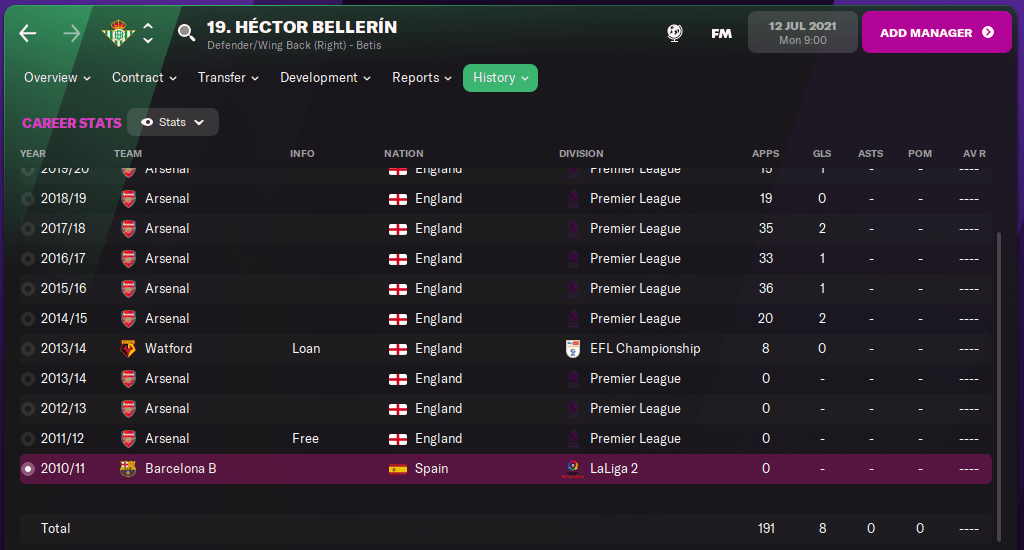Viewport: 1024px width, 550px height.
Task: Click the search magnifier icon
Action: pos(186,33)
